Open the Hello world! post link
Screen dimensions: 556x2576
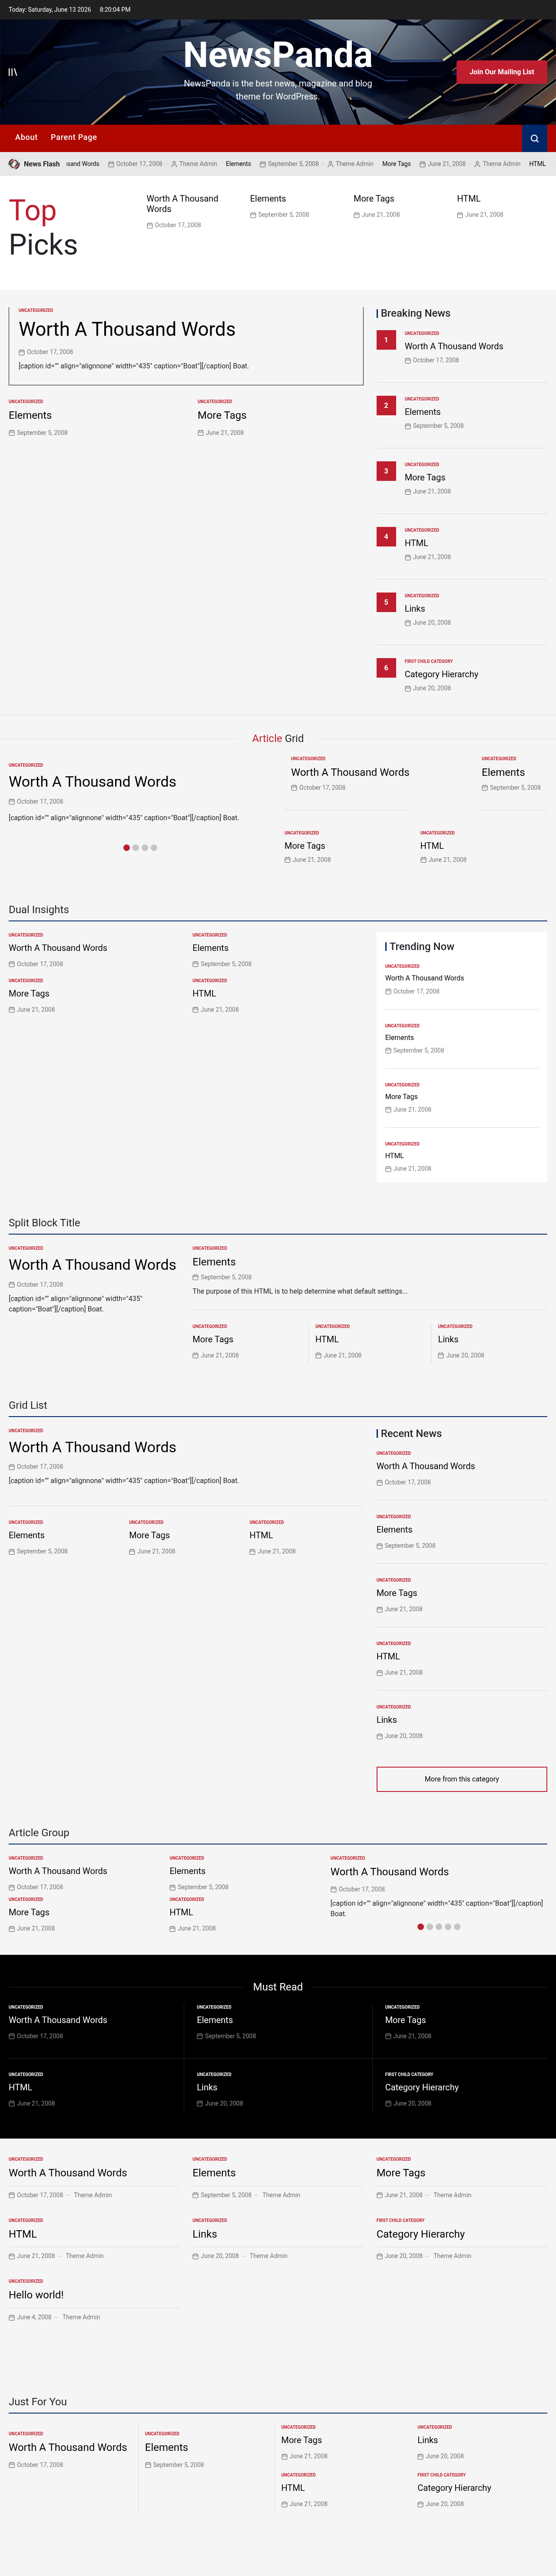click(36, 2295)
